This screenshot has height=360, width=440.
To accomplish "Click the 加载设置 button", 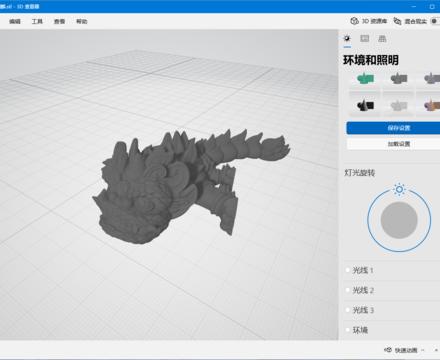I will (393, 144).
